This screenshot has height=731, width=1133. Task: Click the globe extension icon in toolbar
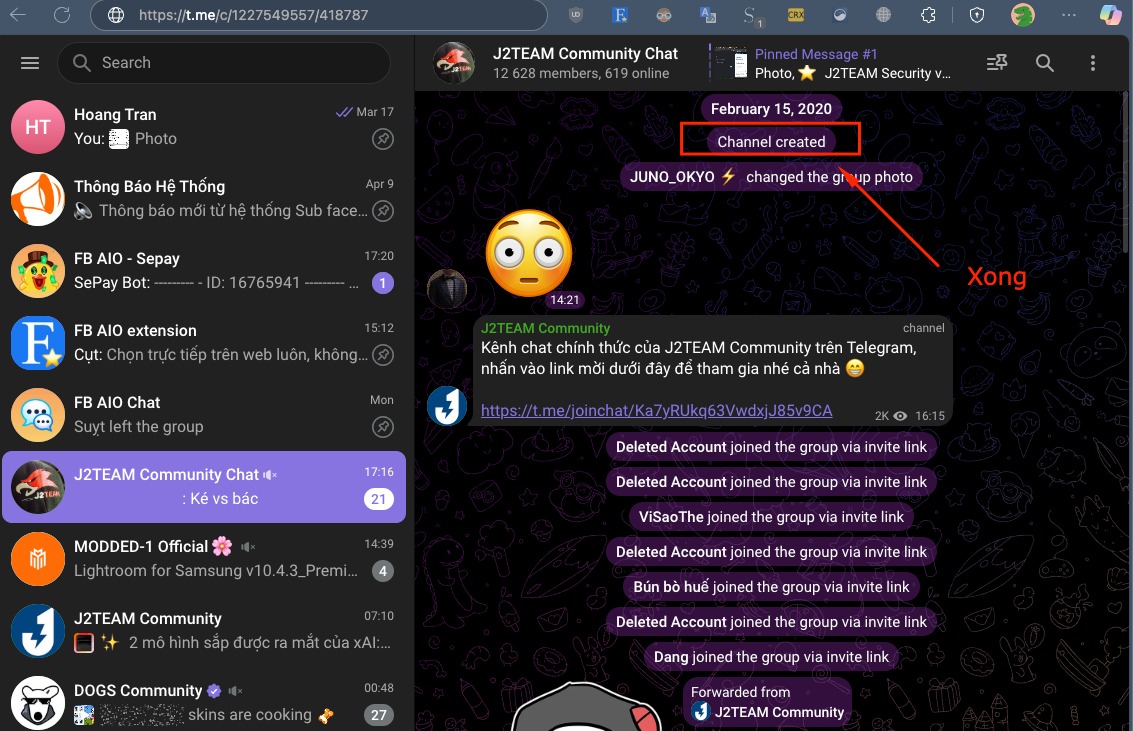click(883, 14)
